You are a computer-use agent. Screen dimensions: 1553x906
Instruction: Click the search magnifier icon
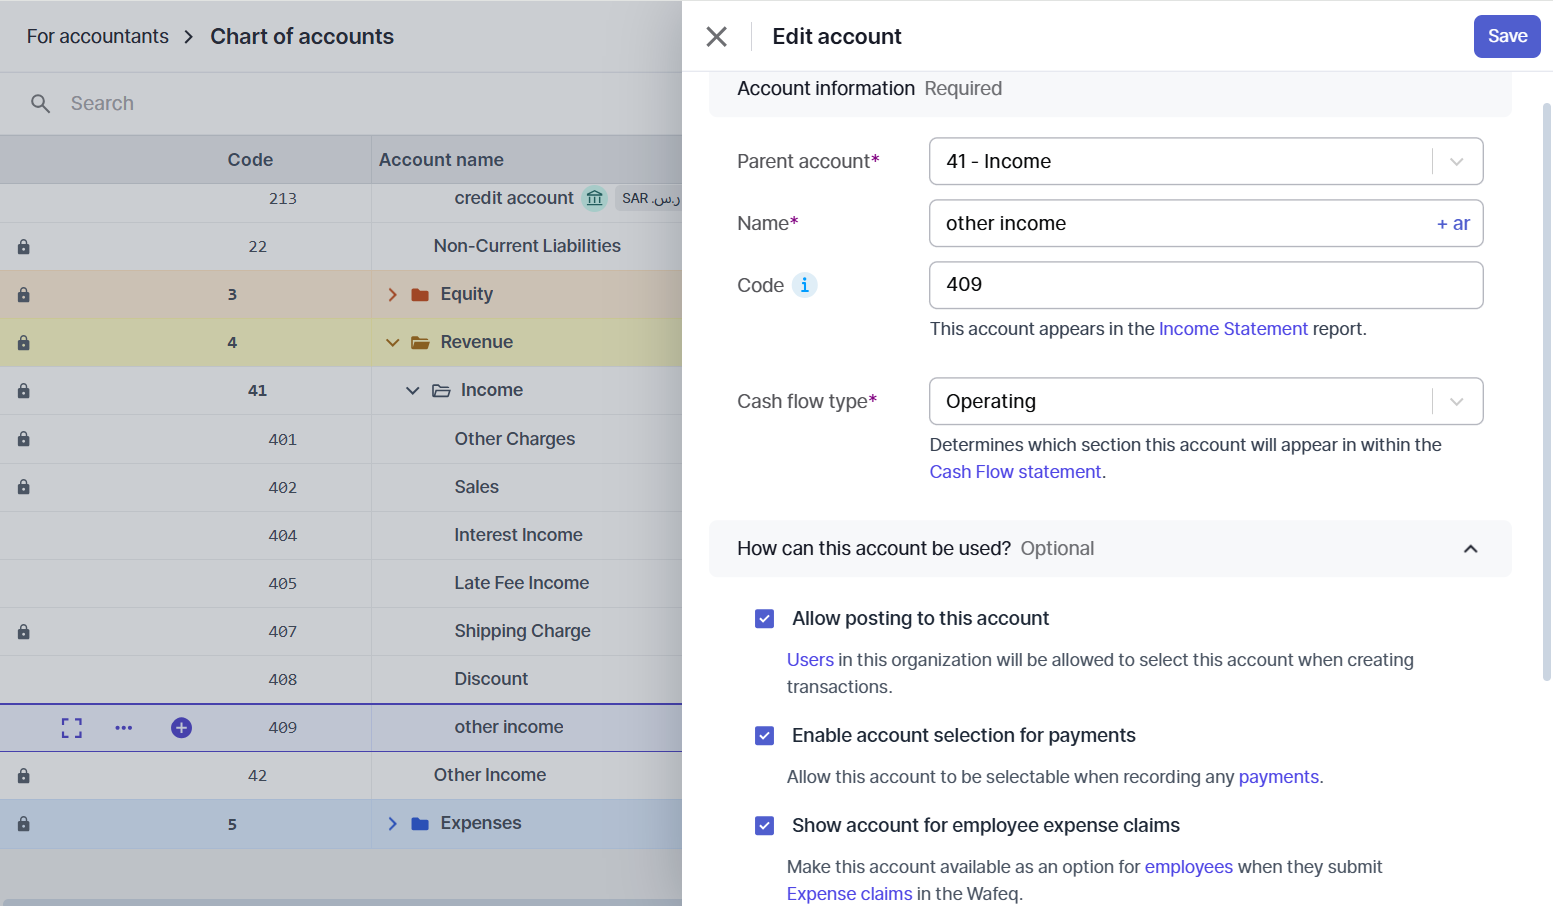pos(40,103)
